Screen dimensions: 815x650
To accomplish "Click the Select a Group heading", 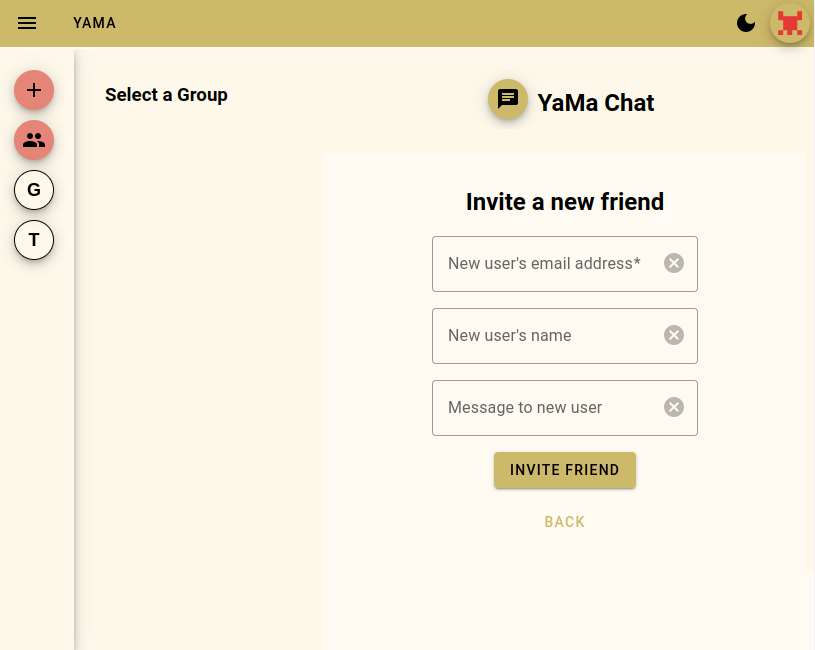I will pyautogui.click(x=166, y=95).
